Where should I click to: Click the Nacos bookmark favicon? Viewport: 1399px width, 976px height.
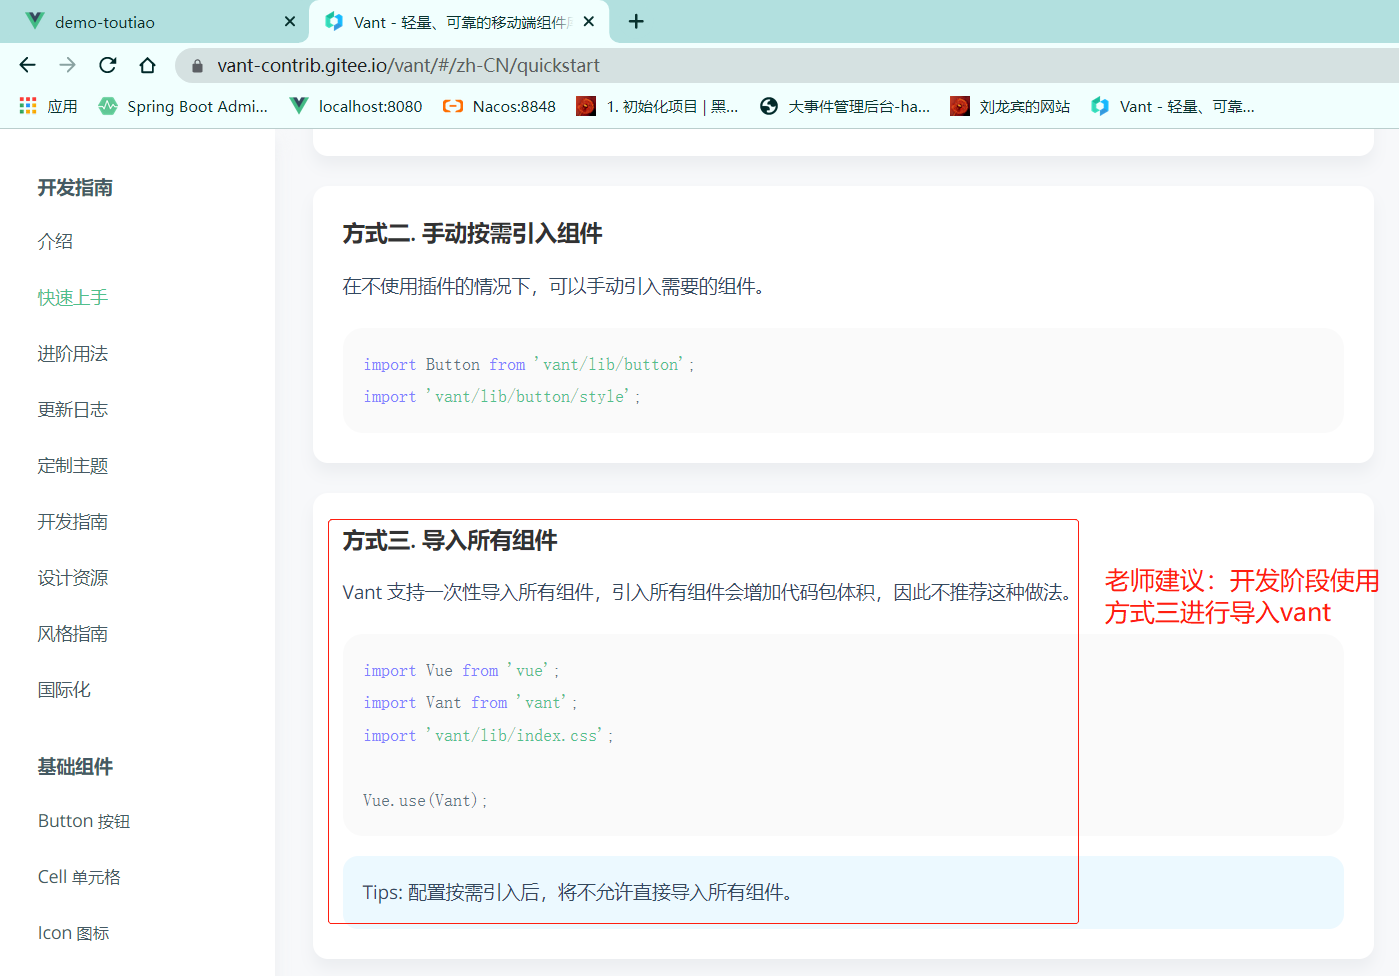tap(453, 106)
